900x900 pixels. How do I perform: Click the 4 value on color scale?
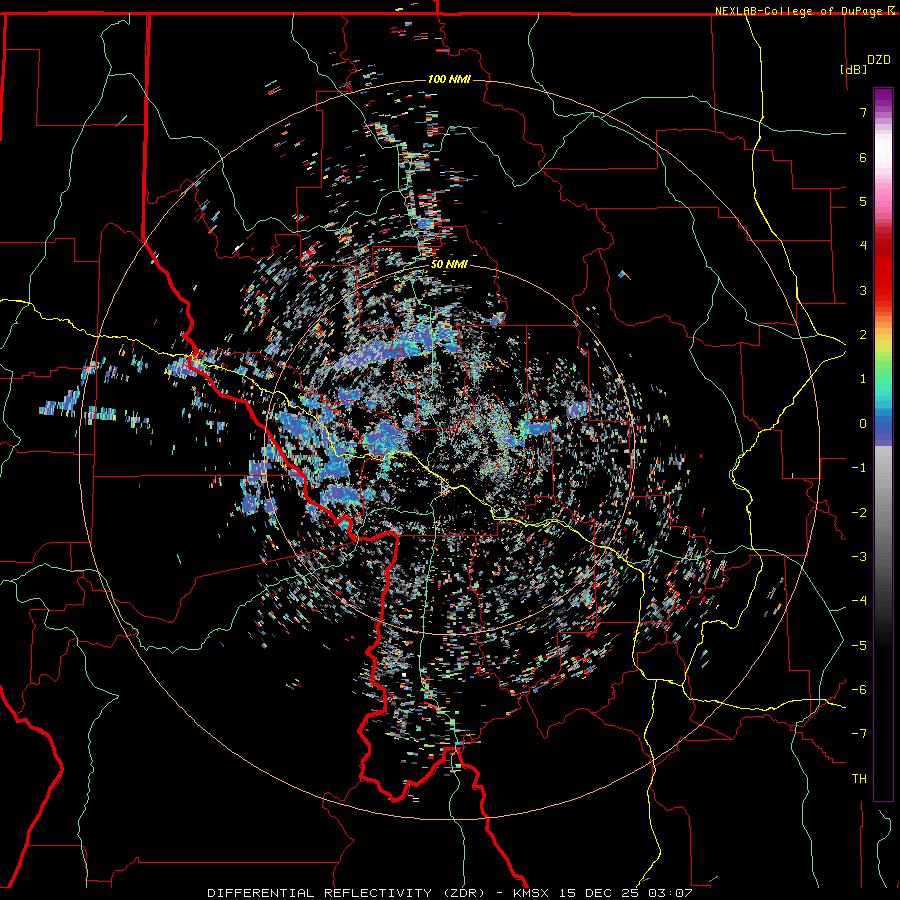(x=863, y=246)
